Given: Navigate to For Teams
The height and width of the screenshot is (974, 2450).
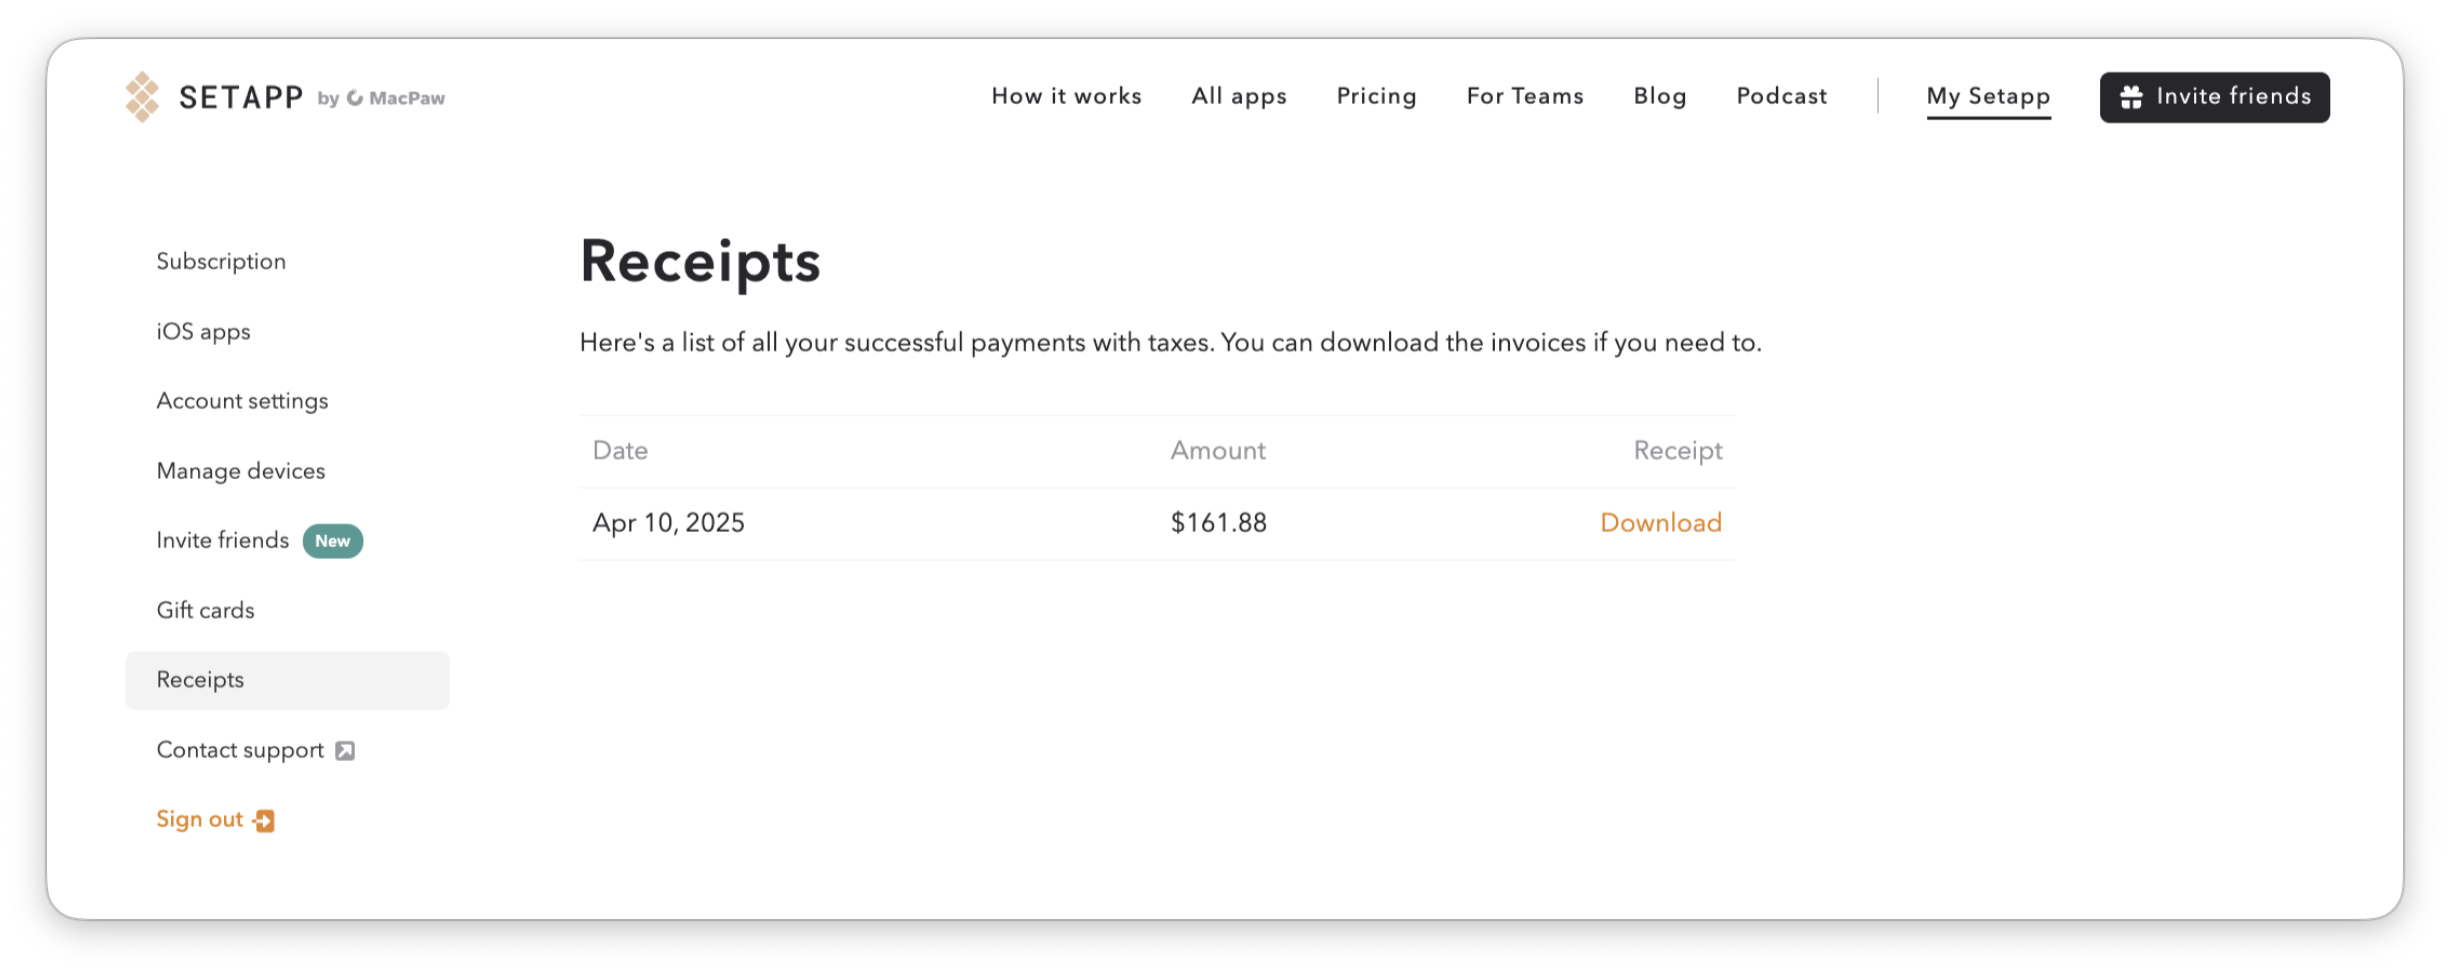Looking at the screenshot, I should (1525, 96).
